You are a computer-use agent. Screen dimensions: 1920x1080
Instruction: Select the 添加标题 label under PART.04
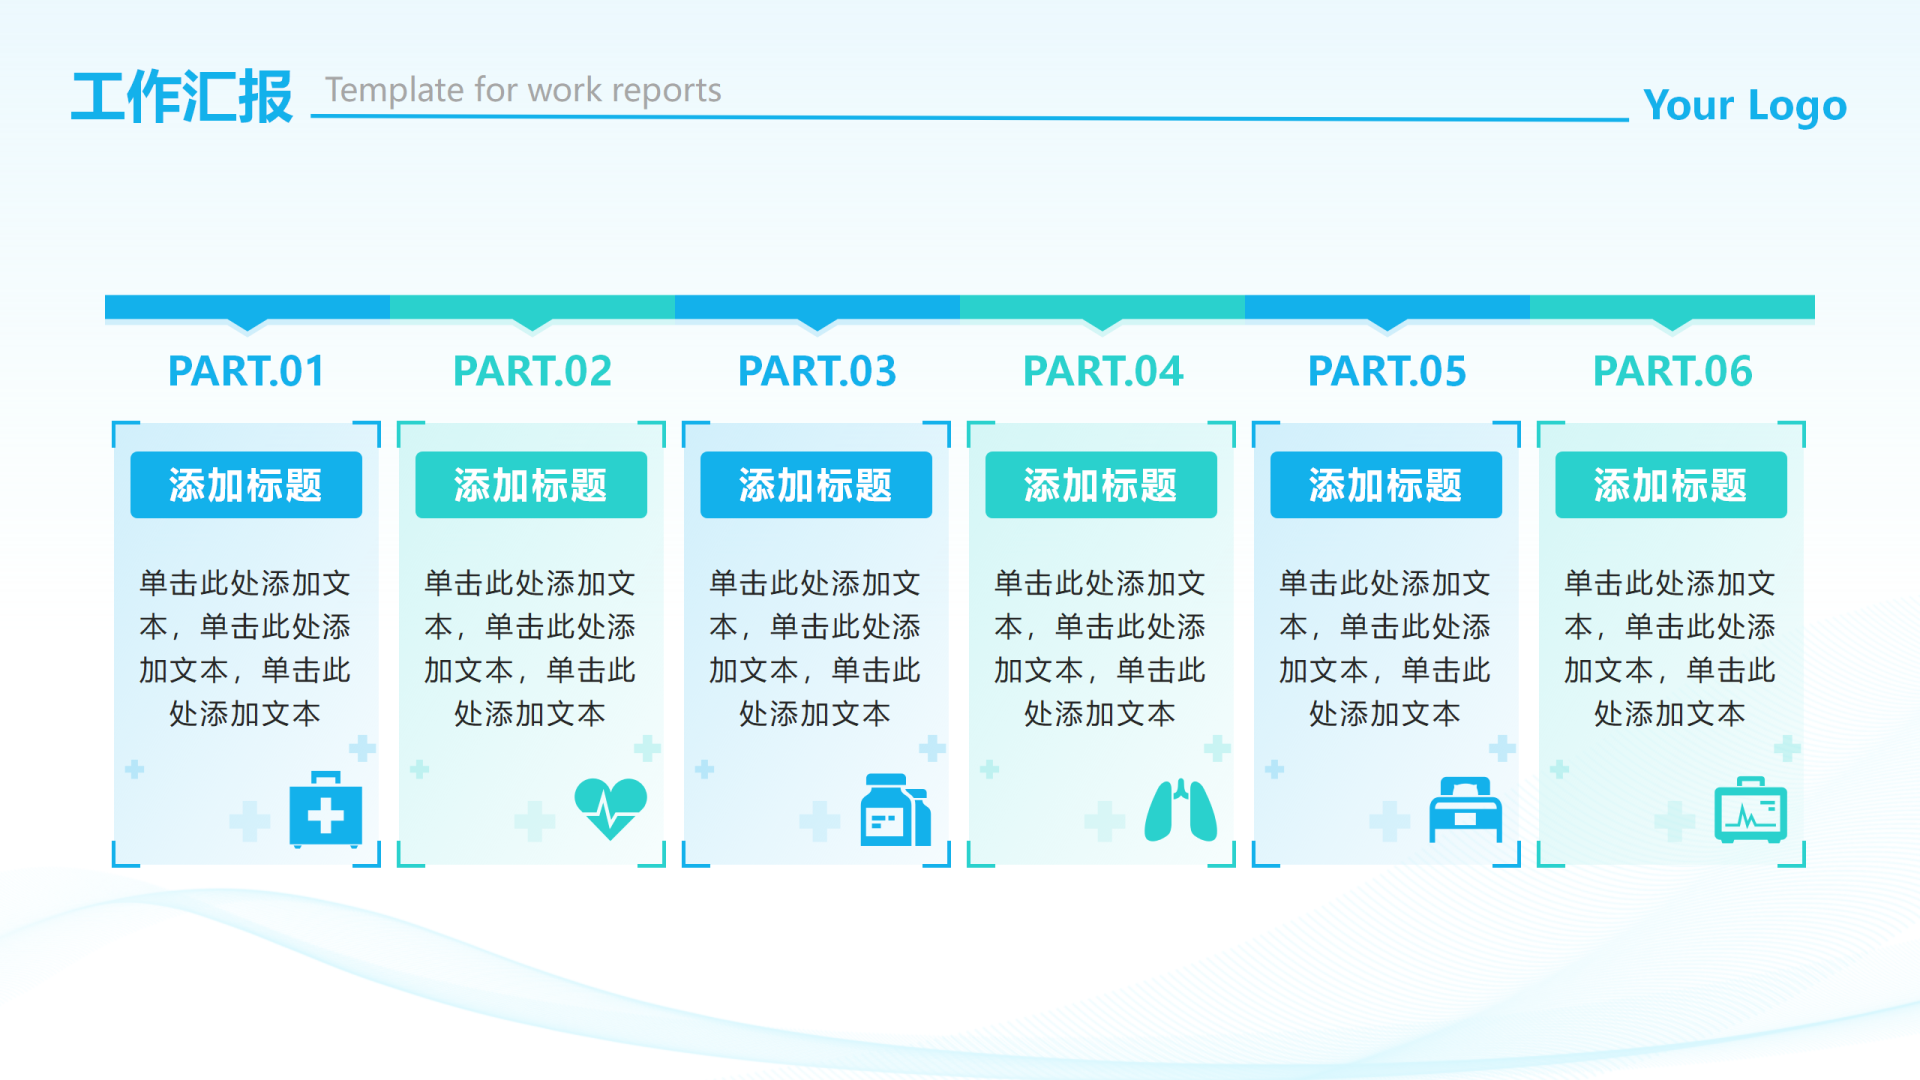pyautogui.click(x=1101, y=485)
